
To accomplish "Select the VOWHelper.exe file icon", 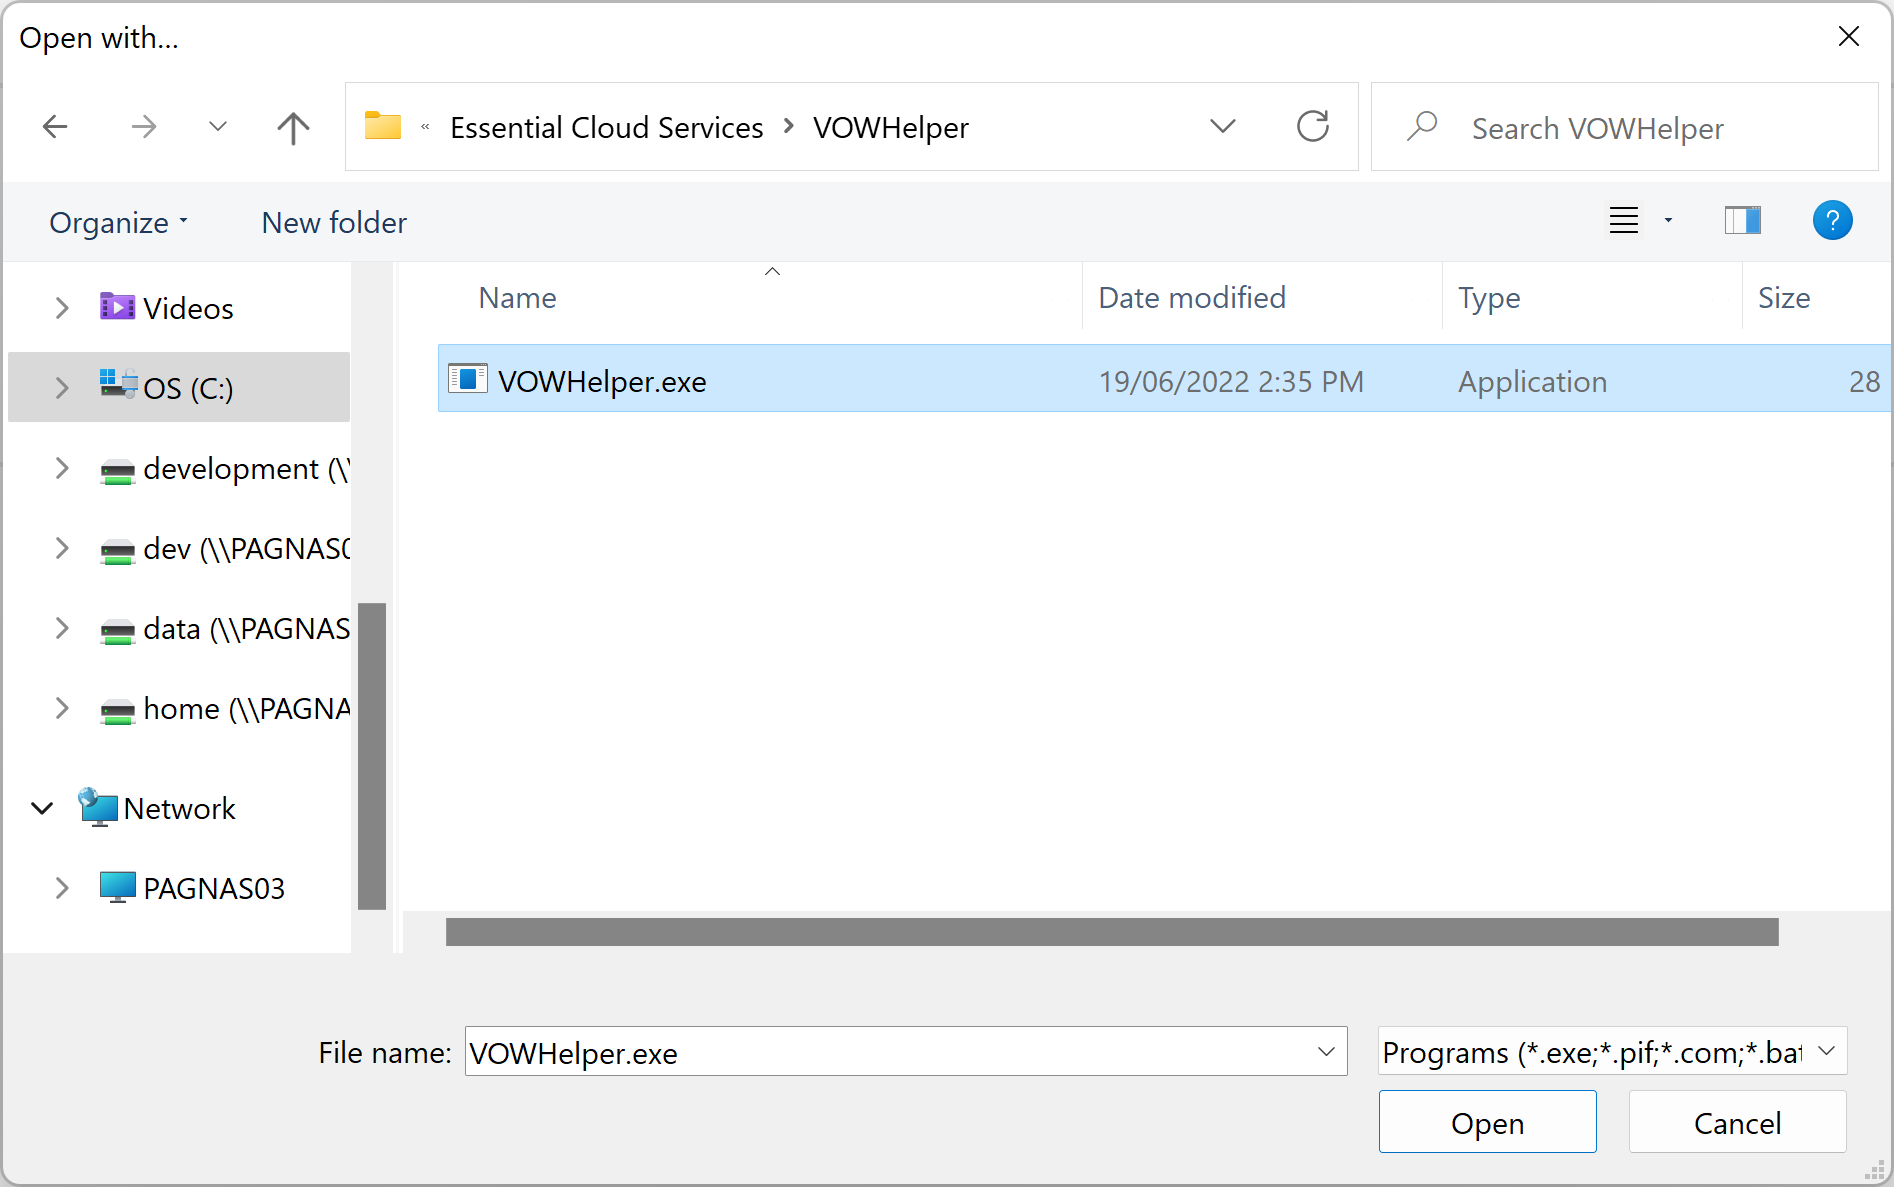I will point(467,380).
